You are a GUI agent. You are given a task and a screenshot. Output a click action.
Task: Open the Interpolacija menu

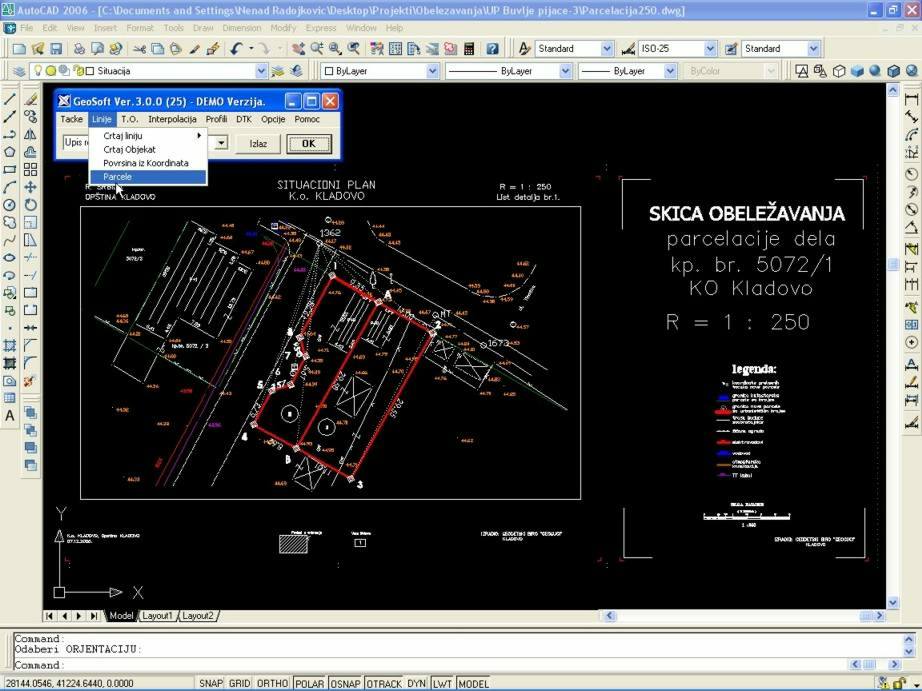tap(172, 119)
